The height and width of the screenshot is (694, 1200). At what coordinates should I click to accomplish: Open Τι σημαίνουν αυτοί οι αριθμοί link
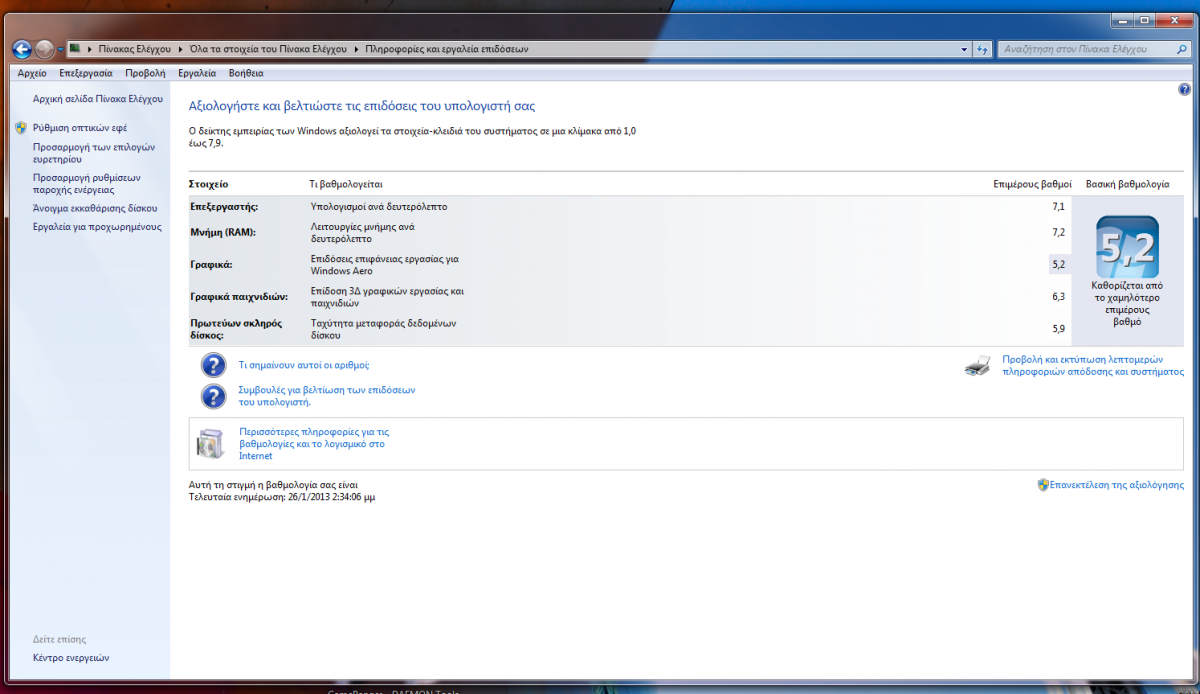303,365
